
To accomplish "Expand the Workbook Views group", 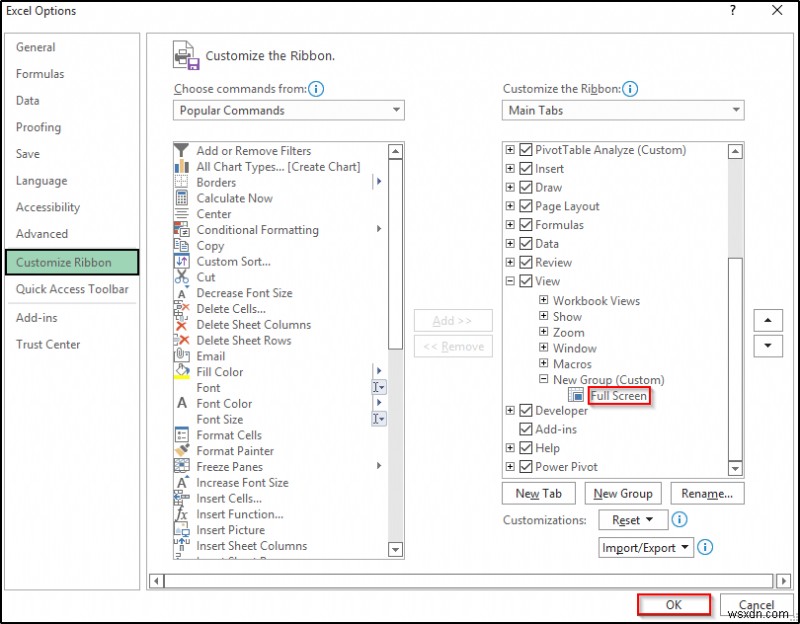I will tap(543, 300).
